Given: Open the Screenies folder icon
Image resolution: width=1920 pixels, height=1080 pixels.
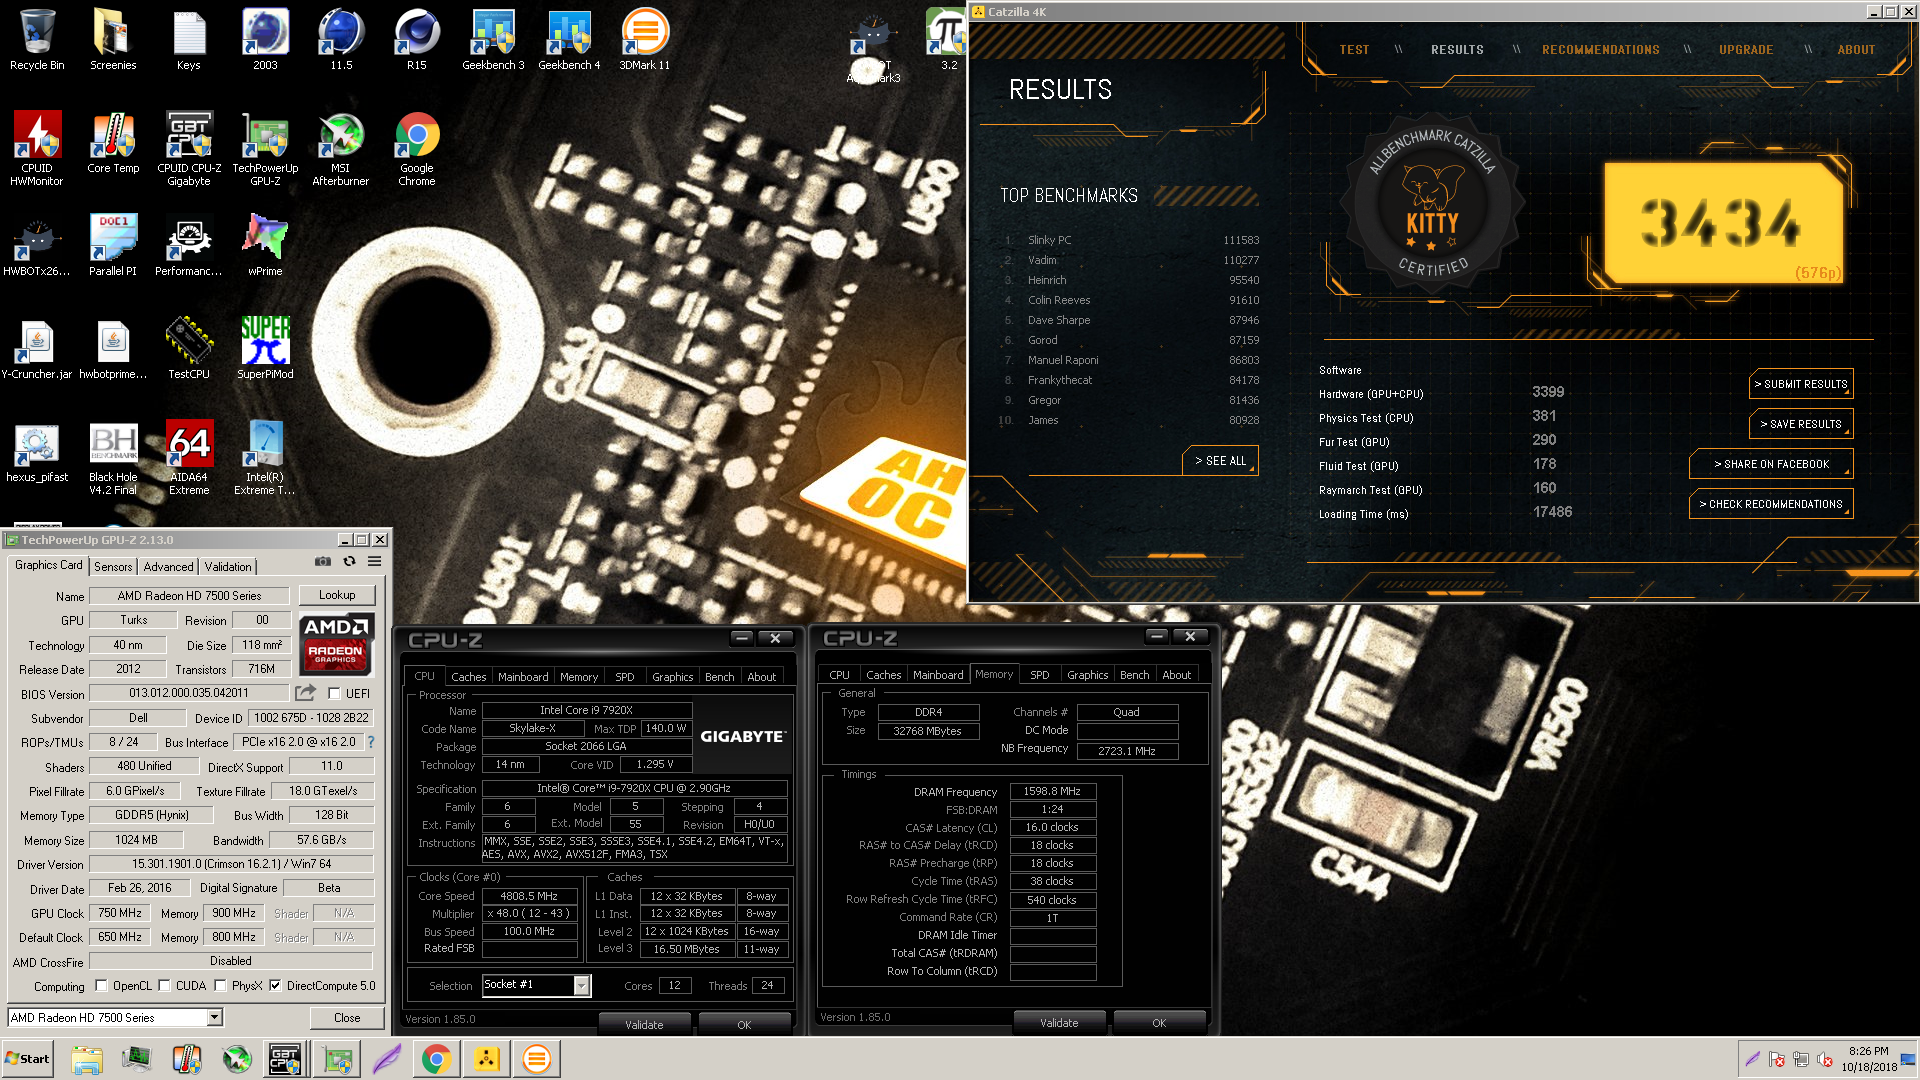Looking at the screenshot, I should pyautogui.click(x=113, y=40).
